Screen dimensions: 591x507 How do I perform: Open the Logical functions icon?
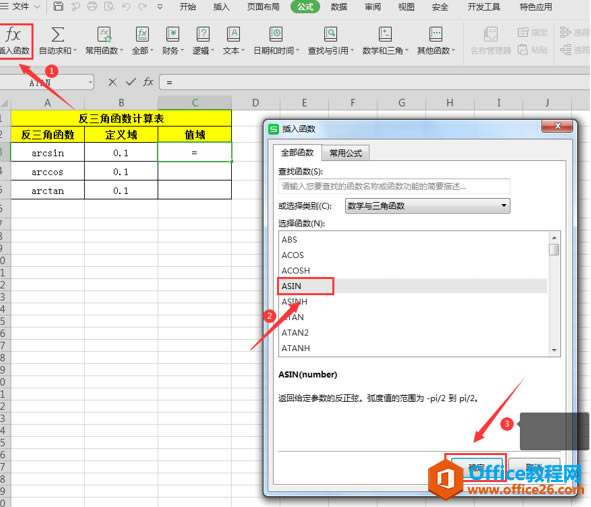click(x=203, y=34)
